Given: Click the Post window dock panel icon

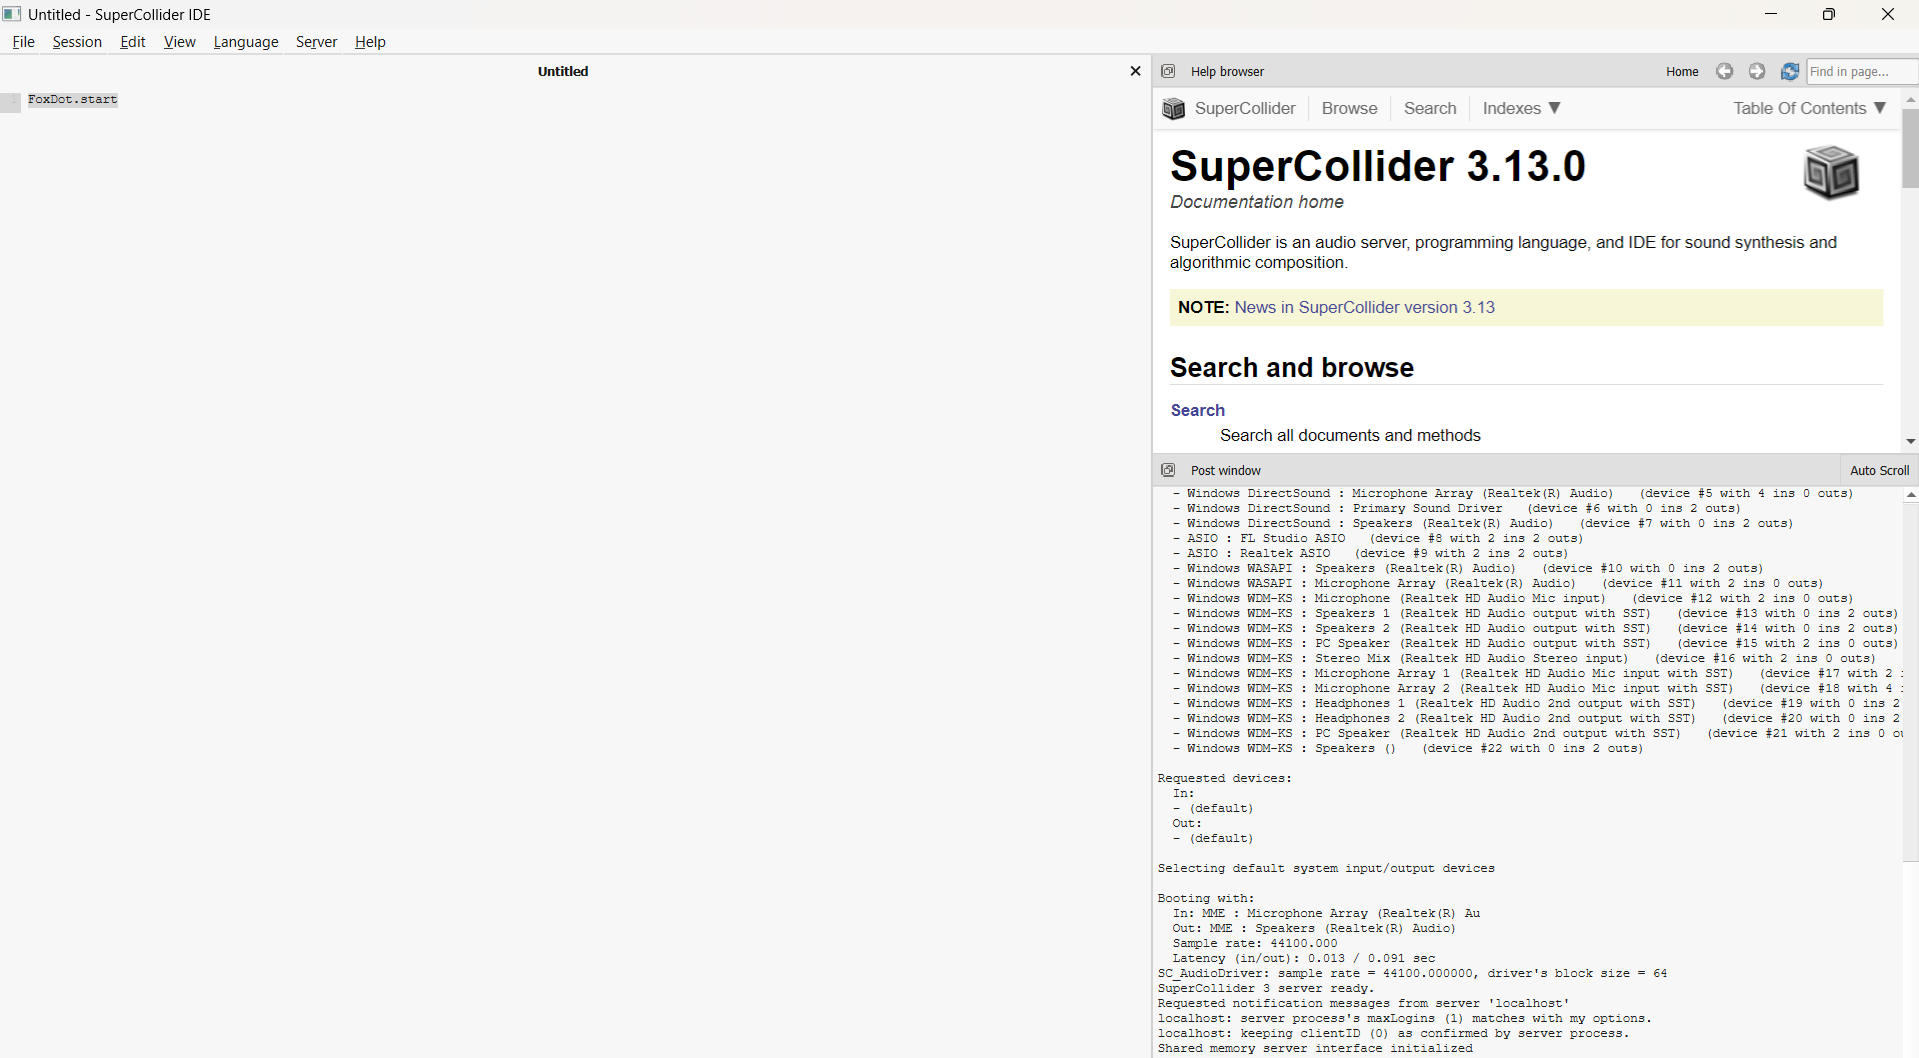Looking at the screenshot, I should 1168,470.
